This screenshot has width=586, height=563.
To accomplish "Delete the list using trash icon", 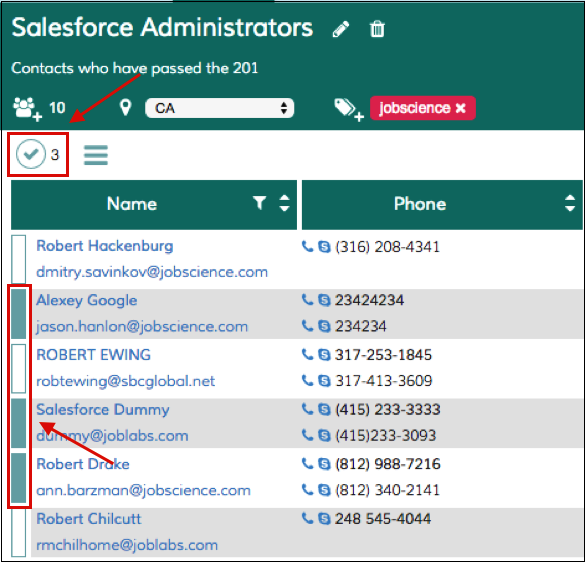I will [x=377, y=29].
